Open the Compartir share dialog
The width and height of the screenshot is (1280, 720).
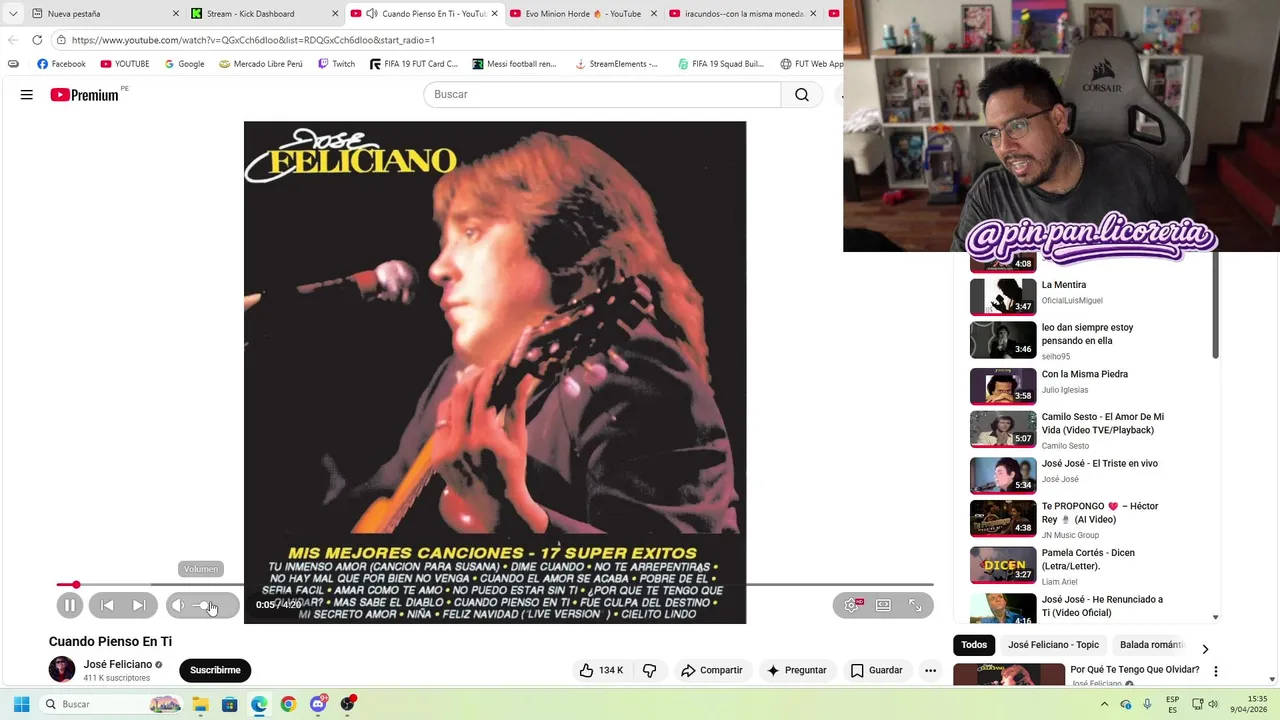[x=711, y=670]
